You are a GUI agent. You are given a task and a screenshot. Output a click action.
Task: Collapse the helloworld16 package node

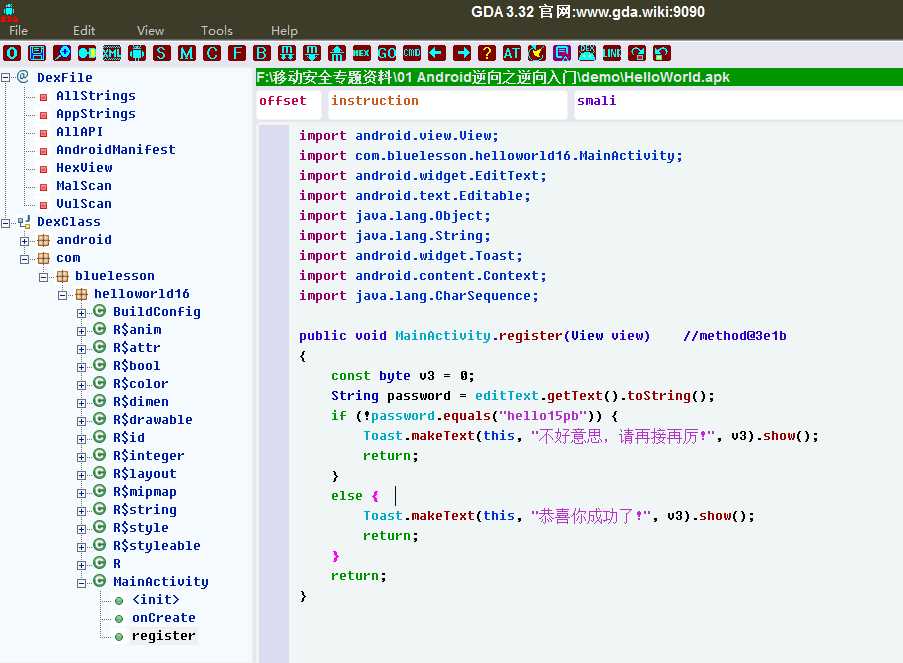click(x=62, y=294)
